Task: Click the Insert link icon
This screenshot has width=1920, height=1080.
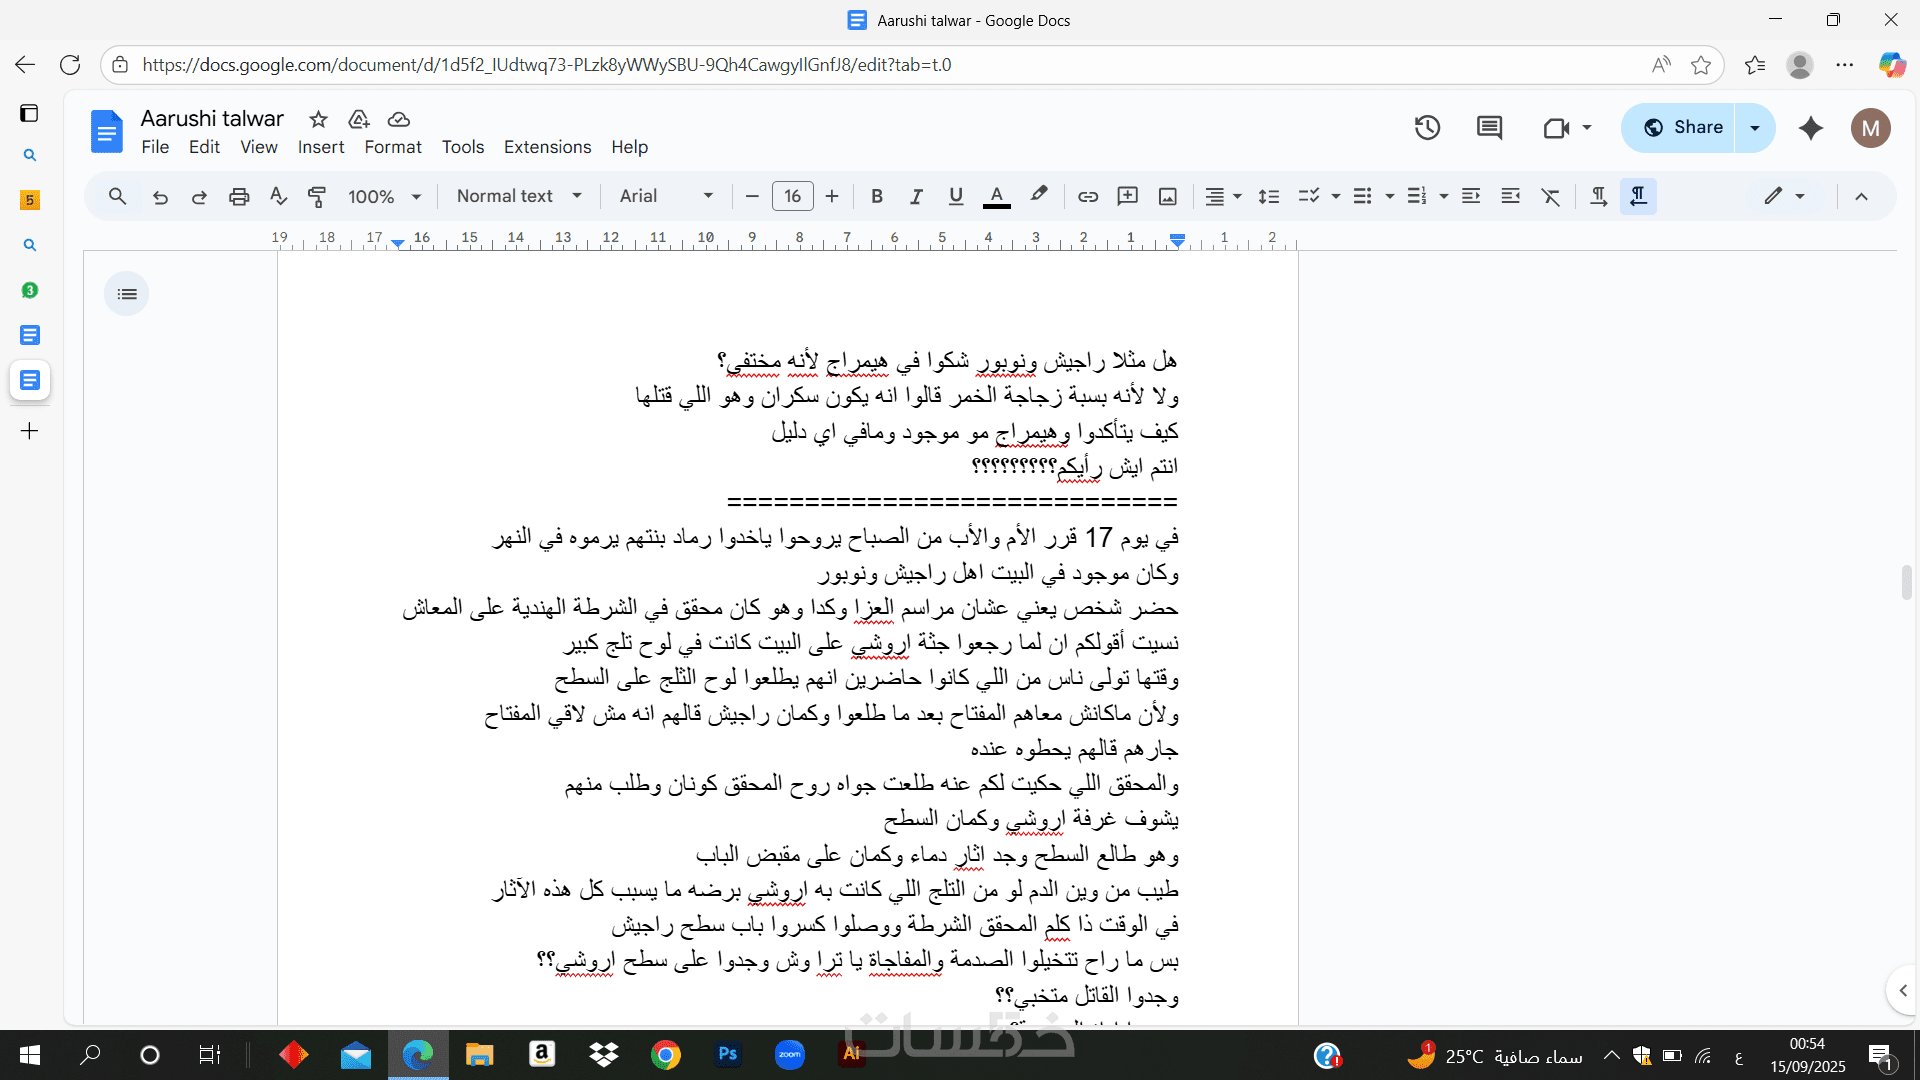Action: point(1088,196)
